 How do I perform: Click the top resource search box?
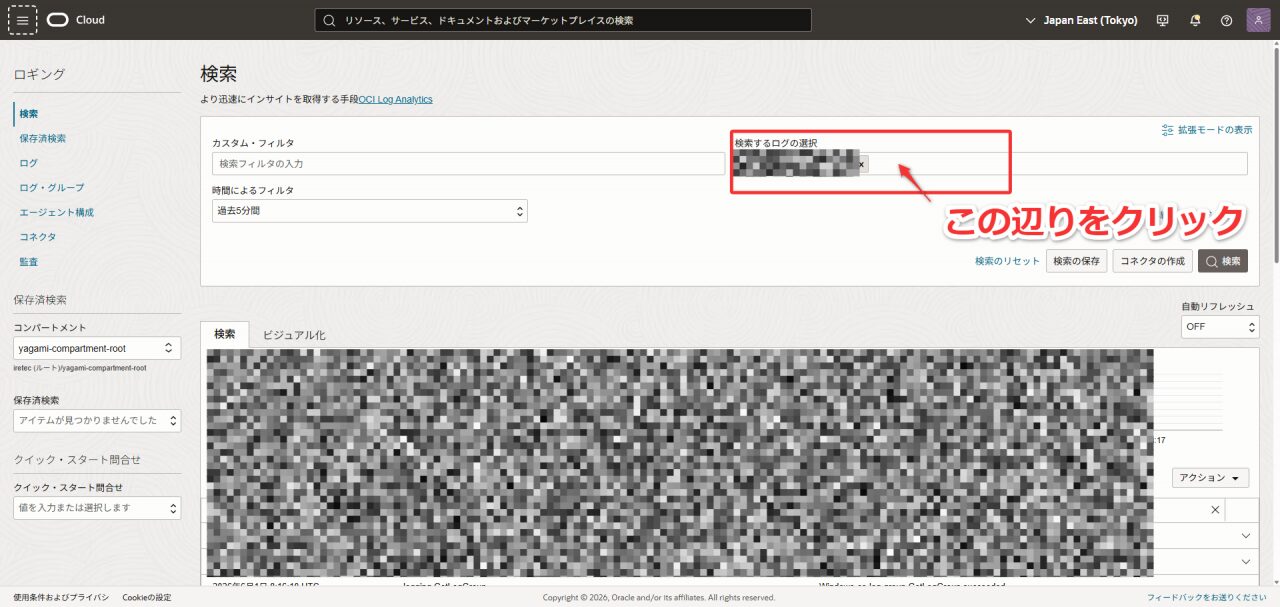[563, 20]
